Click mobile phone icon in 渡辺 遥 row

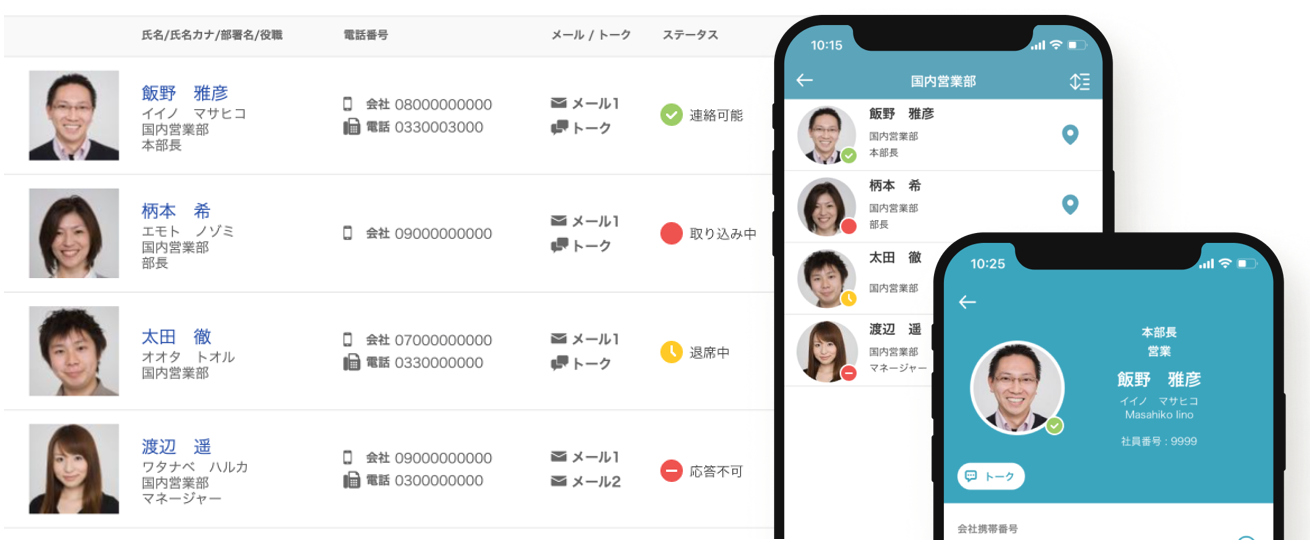point(348,458)
